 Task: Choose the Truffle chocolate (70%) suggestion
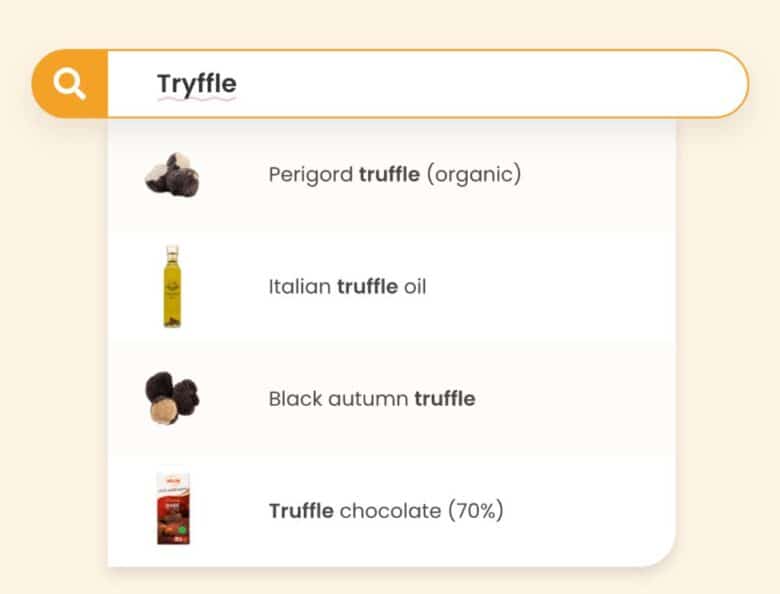coord(386,511)
